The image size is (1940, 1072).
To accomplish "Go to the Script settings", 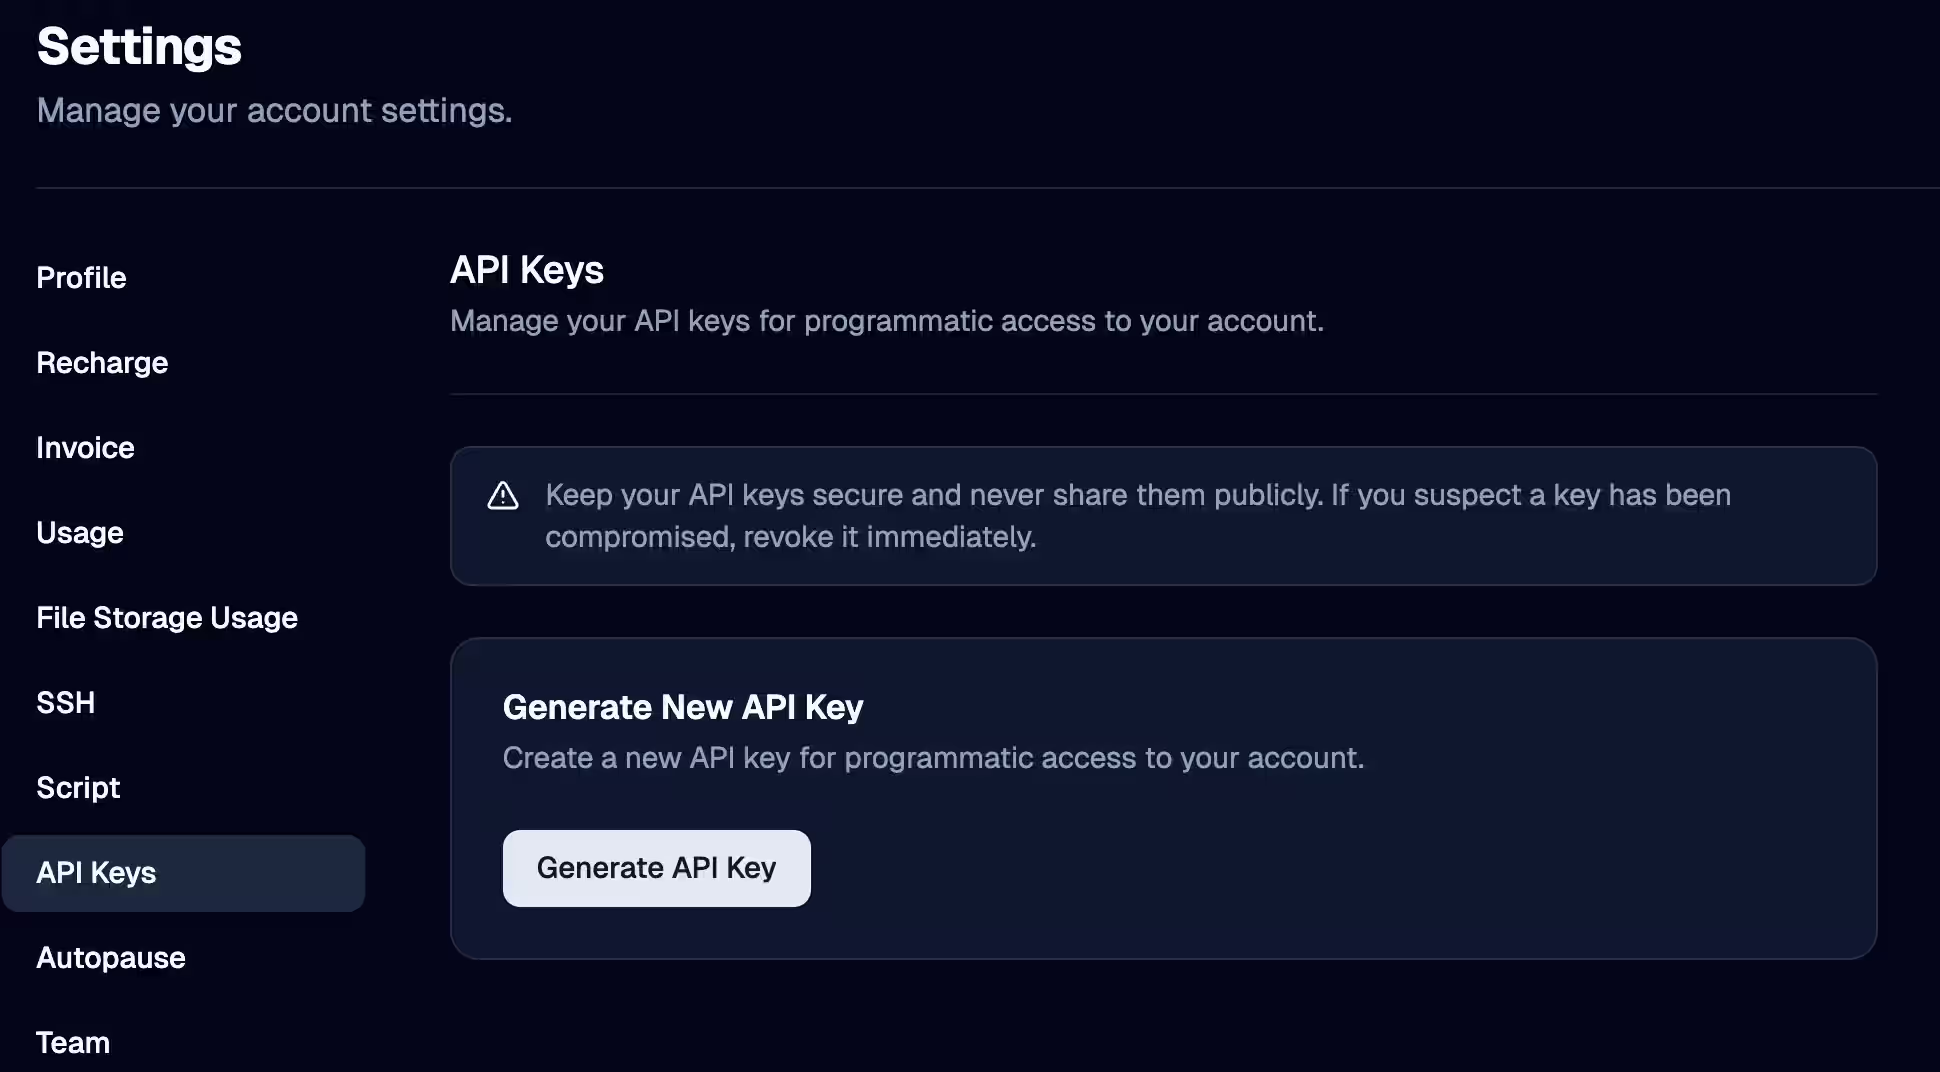I will [77, 788].
